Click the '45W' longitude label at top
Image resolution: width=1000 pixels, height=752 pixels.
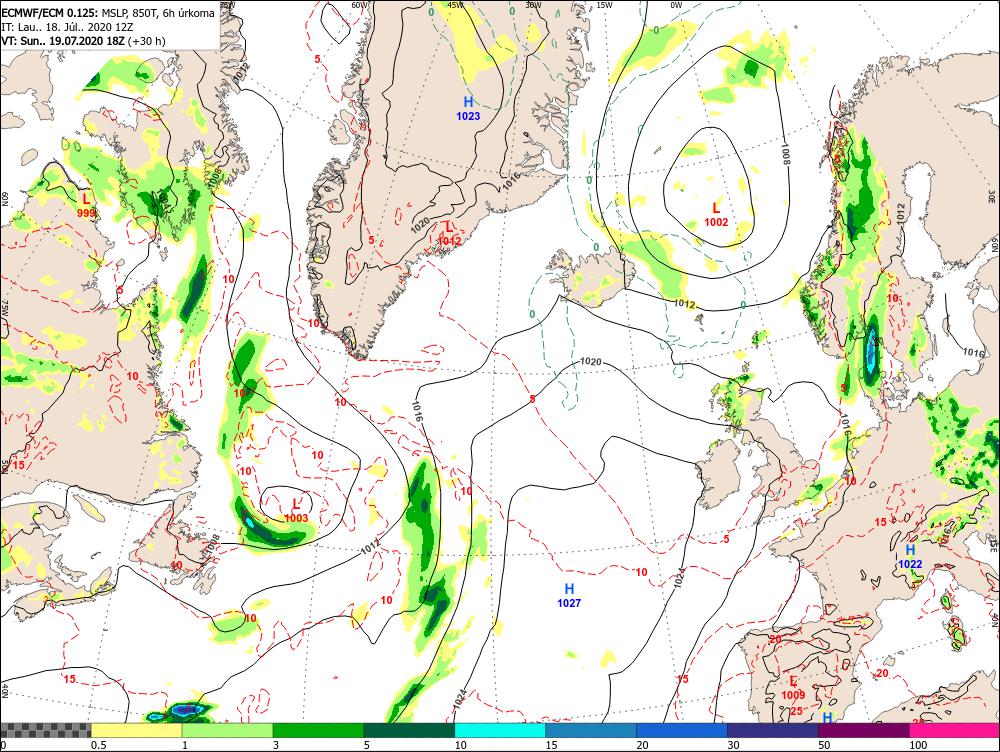[x=455, y=4]
